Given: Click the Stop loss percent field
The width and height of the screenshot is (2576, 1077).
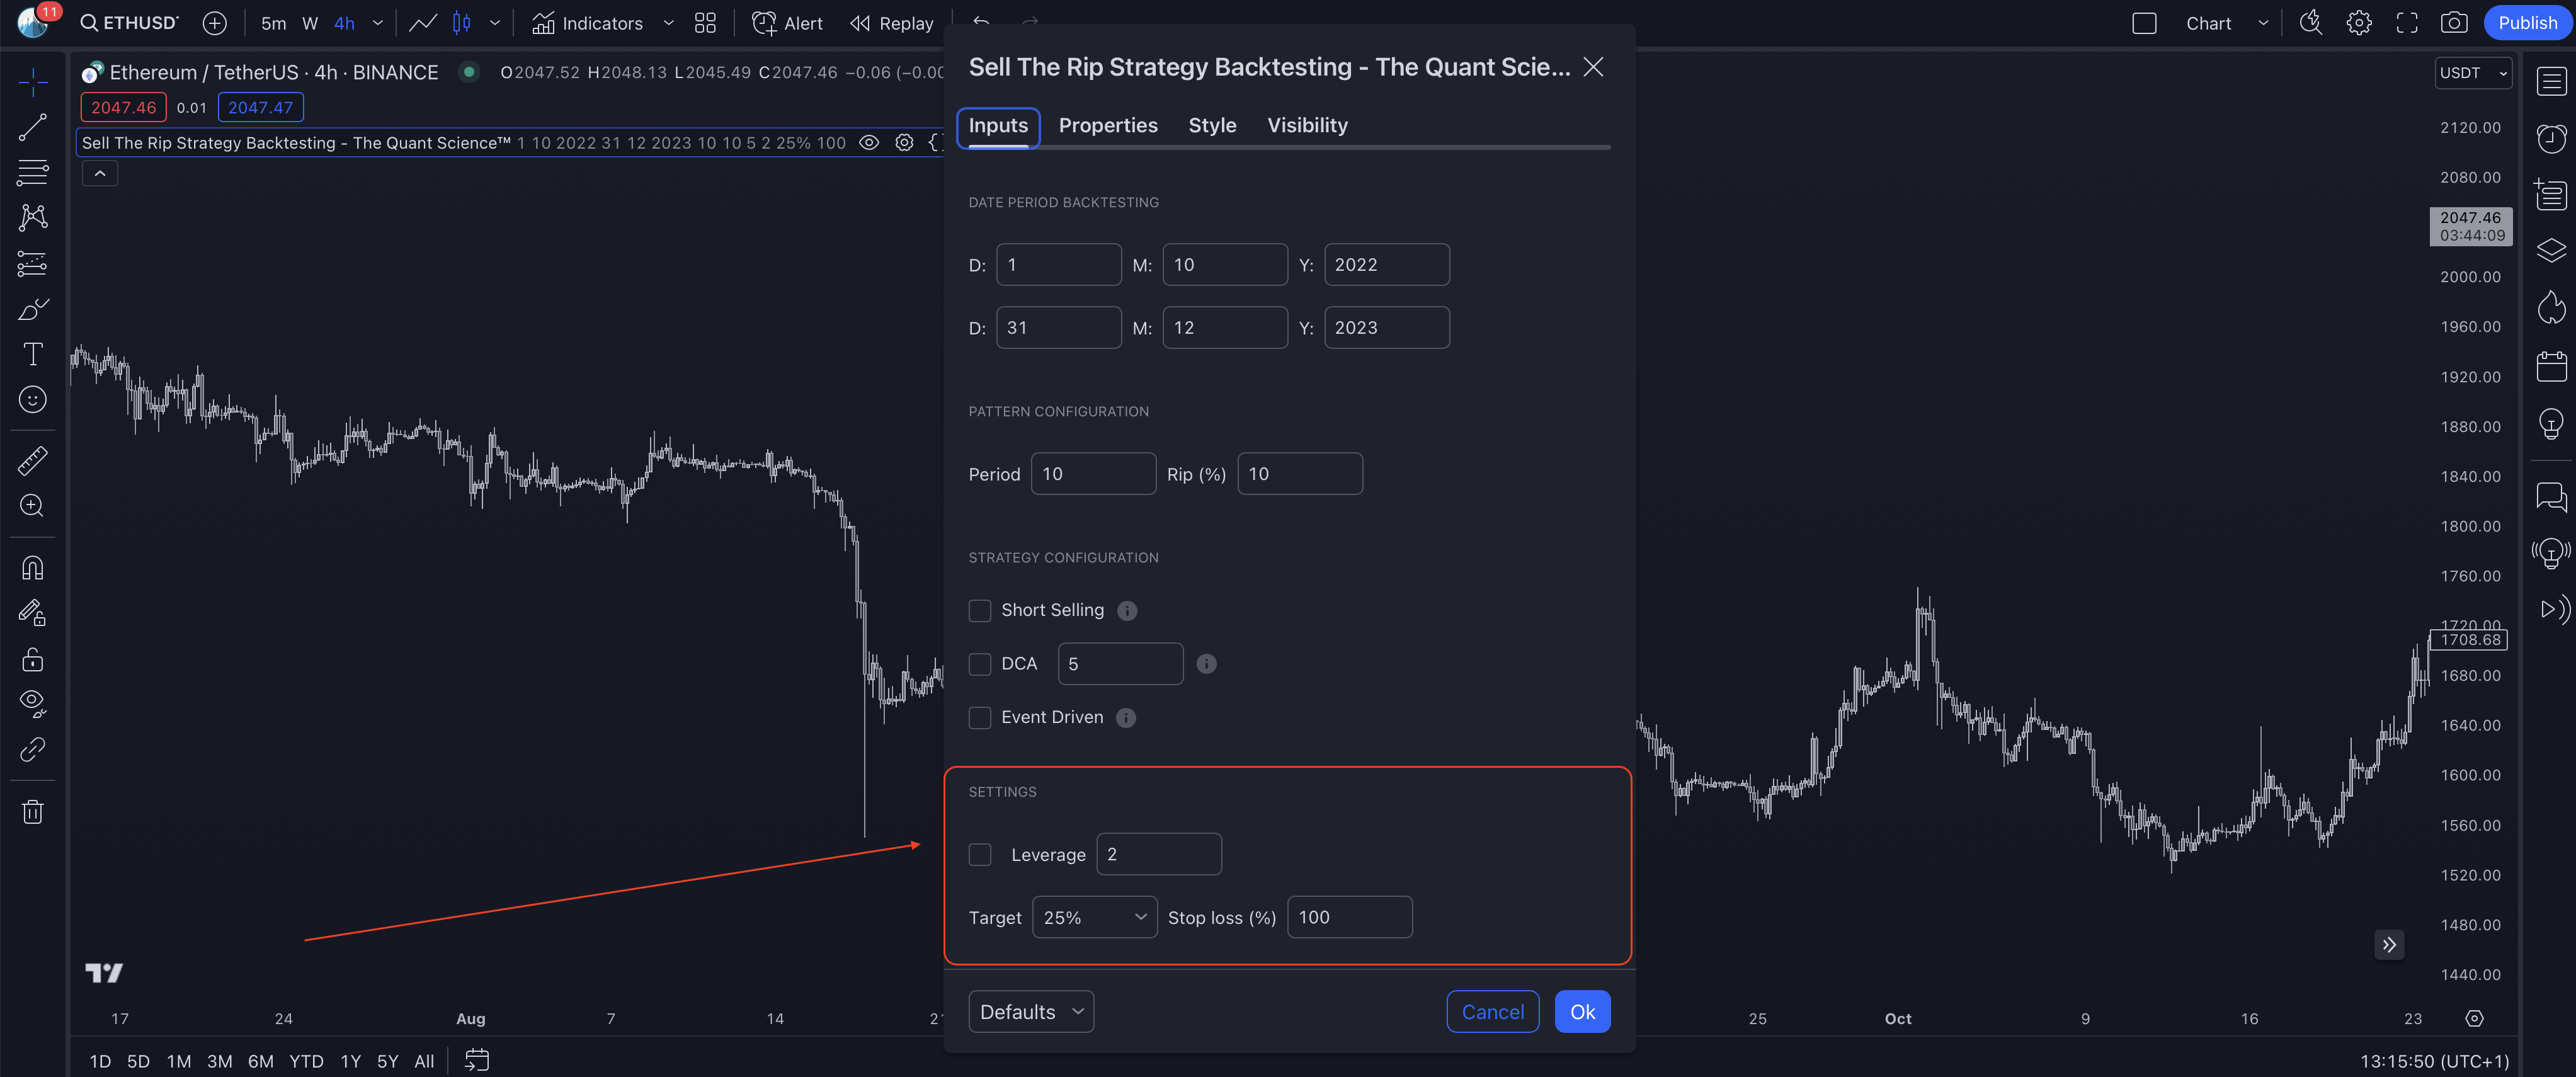Looking at the screenshot, I should click(1349, 917).
